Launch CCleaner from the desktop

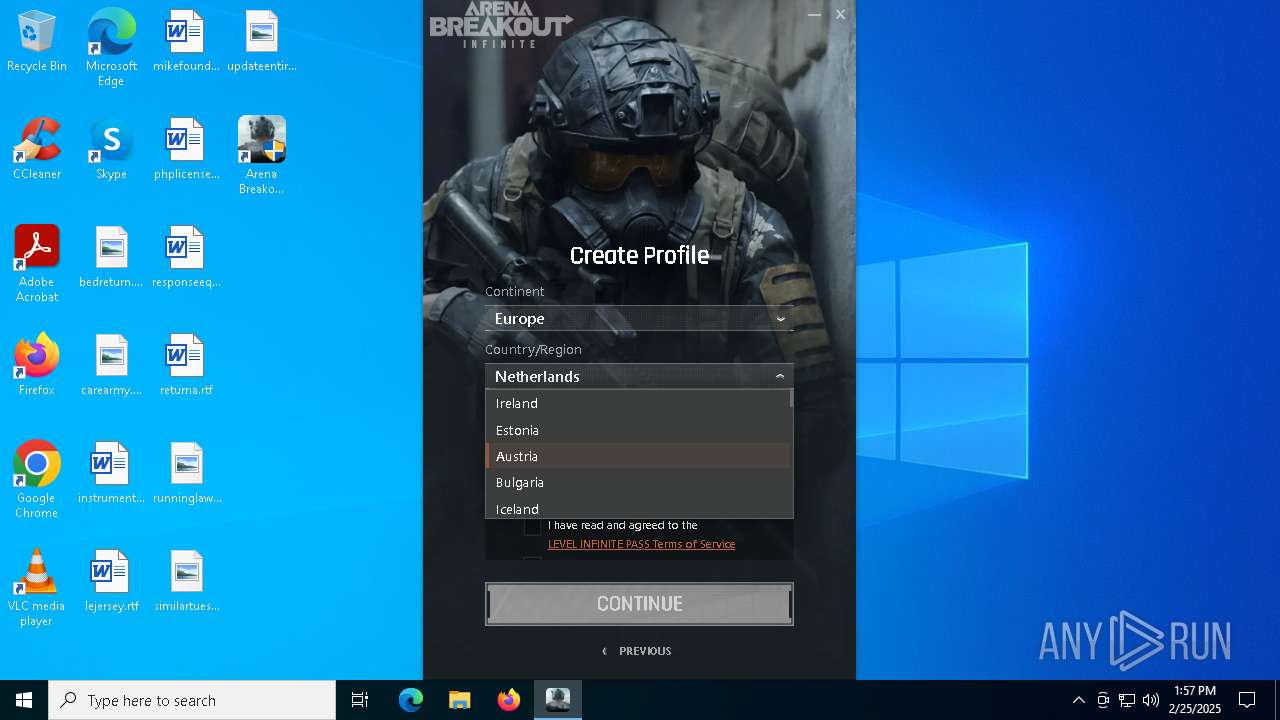(x=37, y=149)
